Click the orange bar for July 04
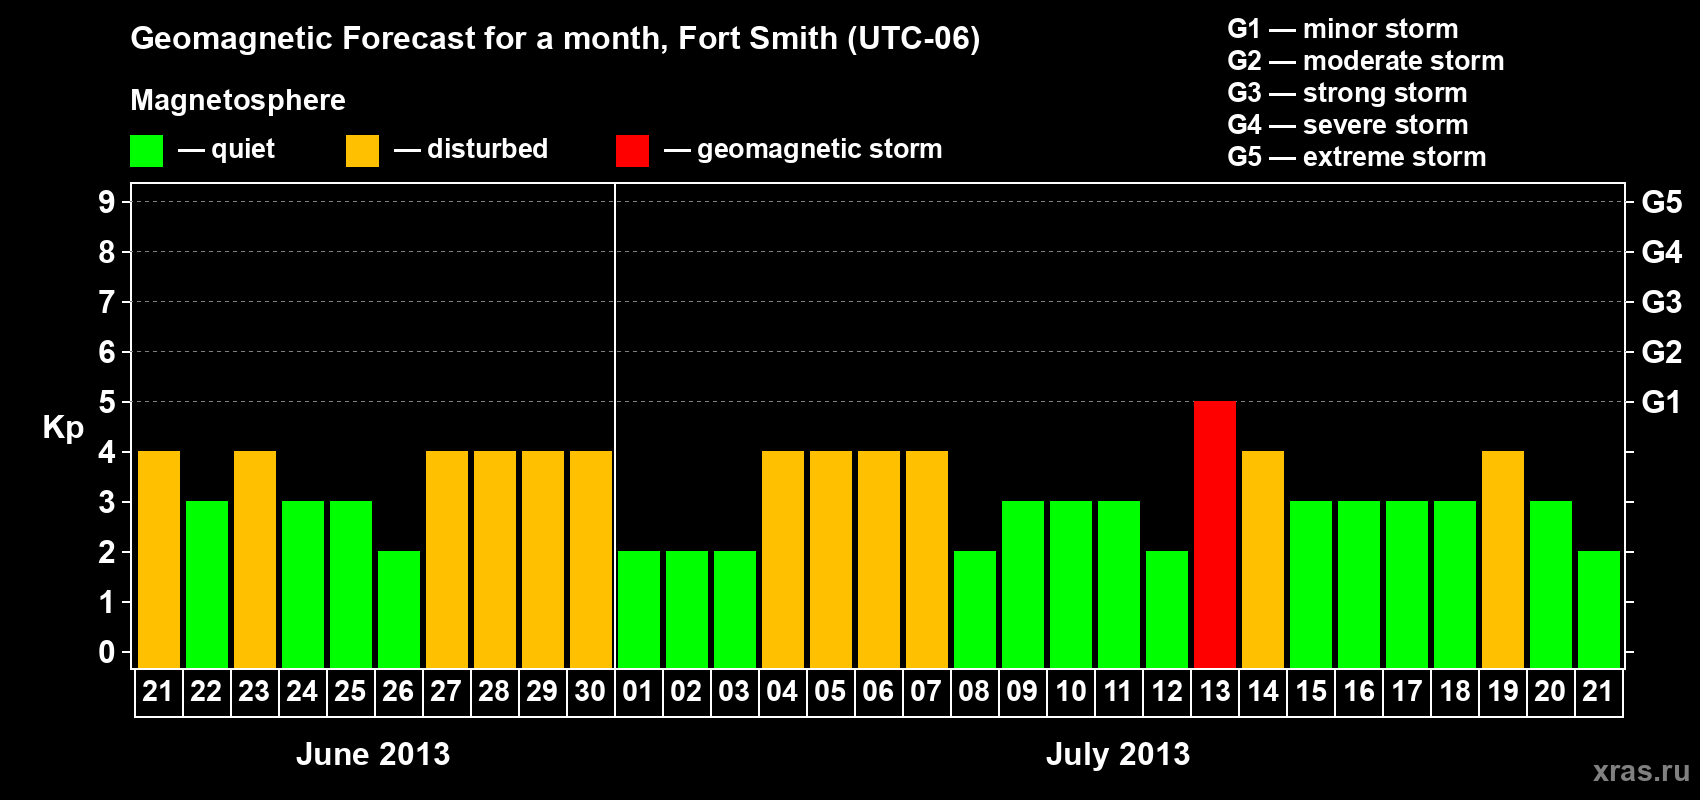This screenshot has height=800, width=1700. [783, 559]
